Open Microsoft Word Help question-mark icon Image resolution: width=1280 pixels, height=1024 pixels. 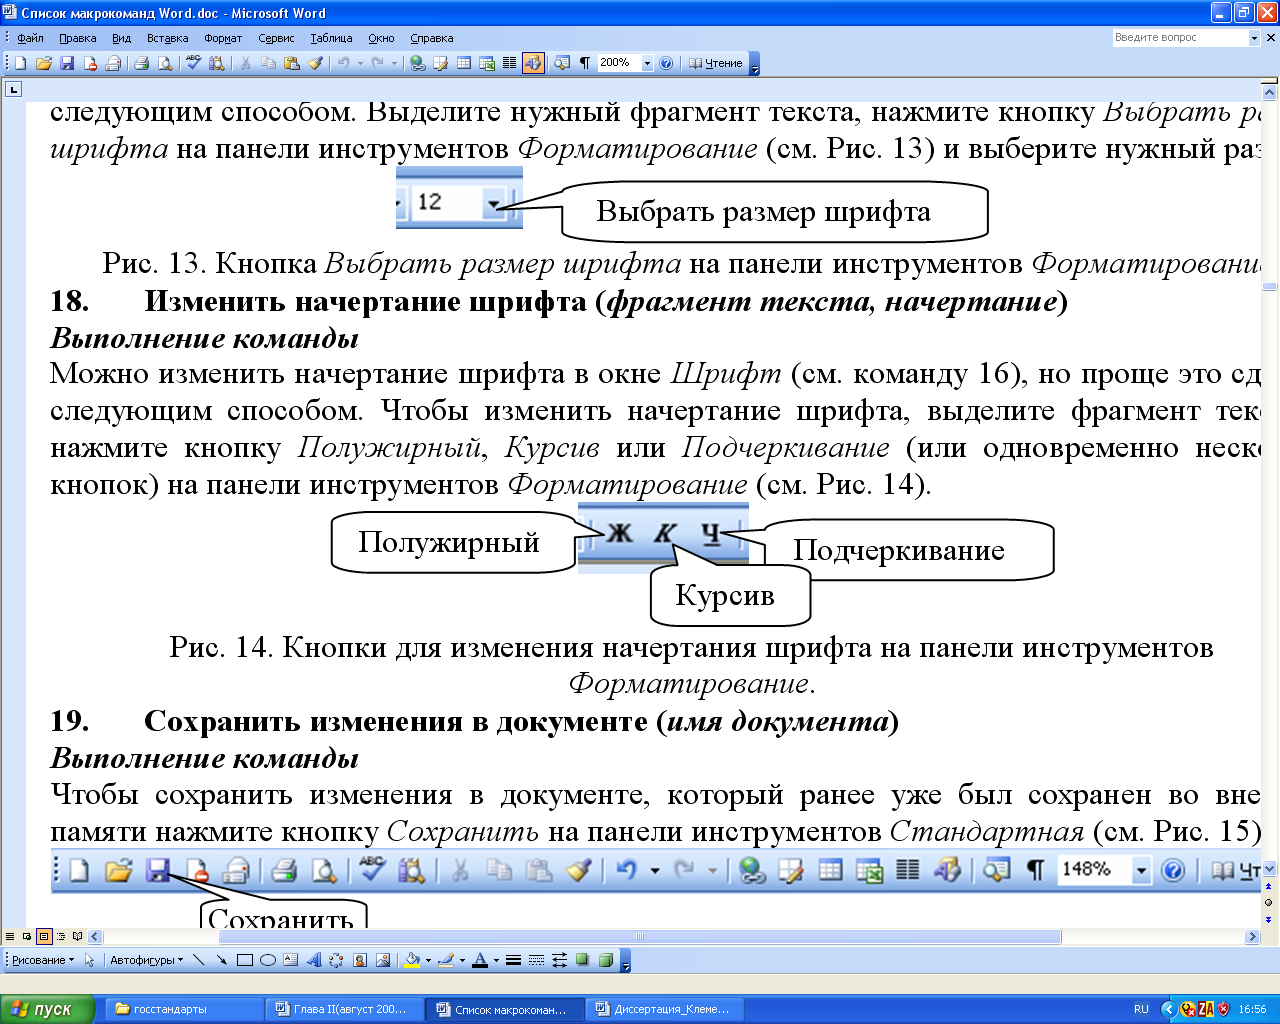pyautogui.click(x=666, y=63)
